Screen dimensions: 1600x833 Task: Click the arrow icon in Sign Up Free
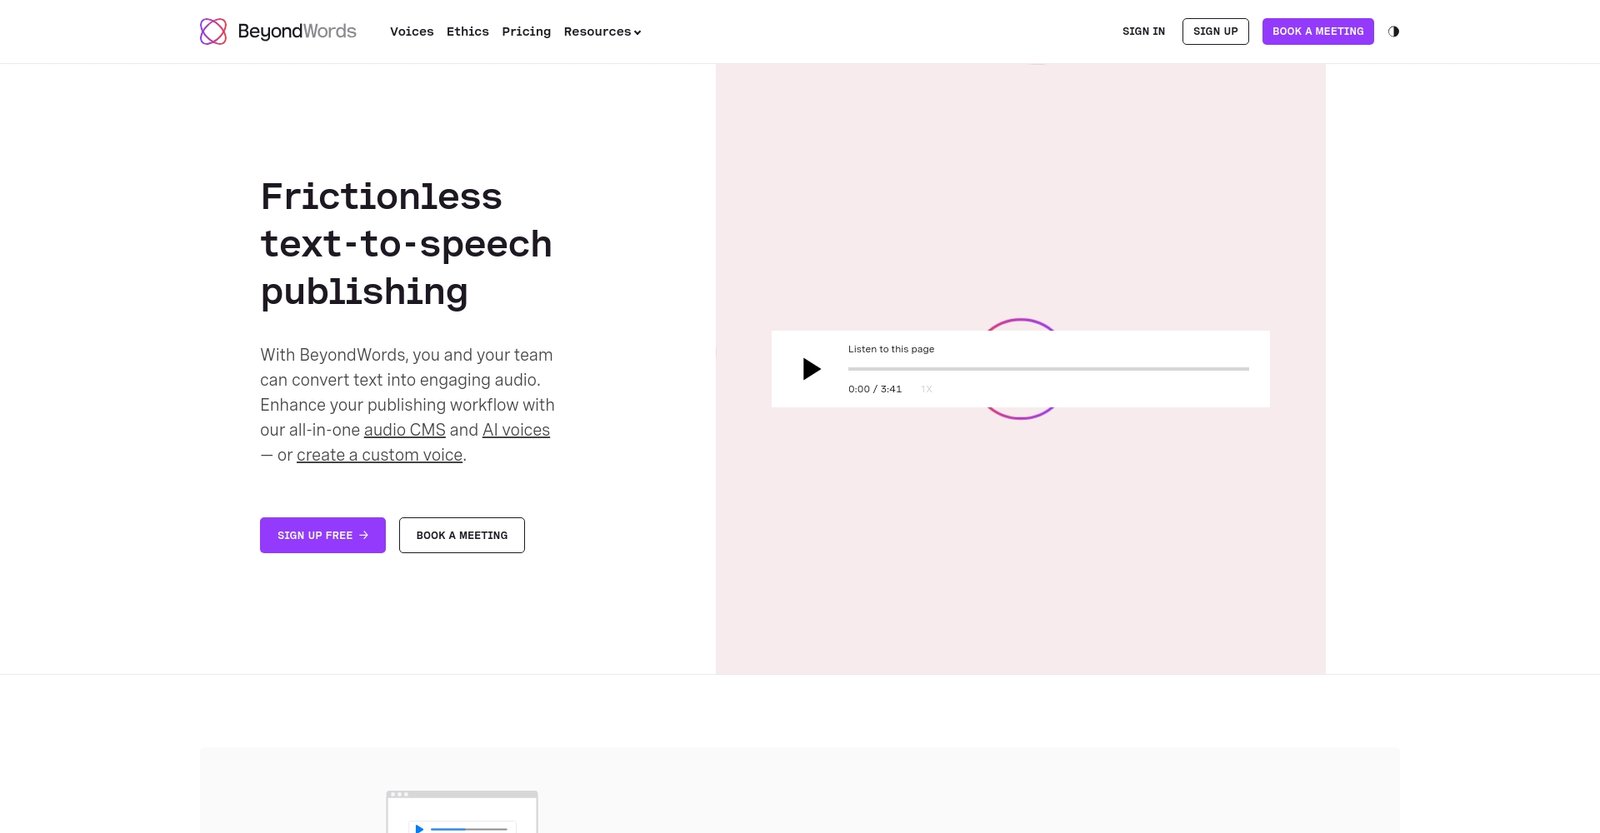[x=364, y=536]
